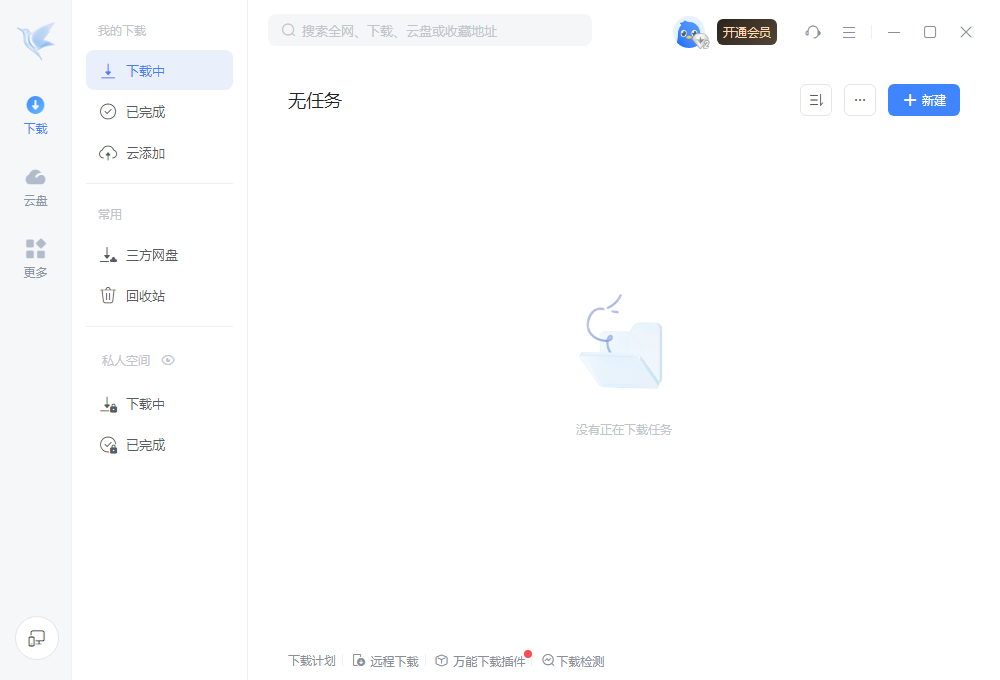Viewport: 1000px width, 680px height.
Task: Click the floating window icon at bottom left
Action: [x=37, y=638]
